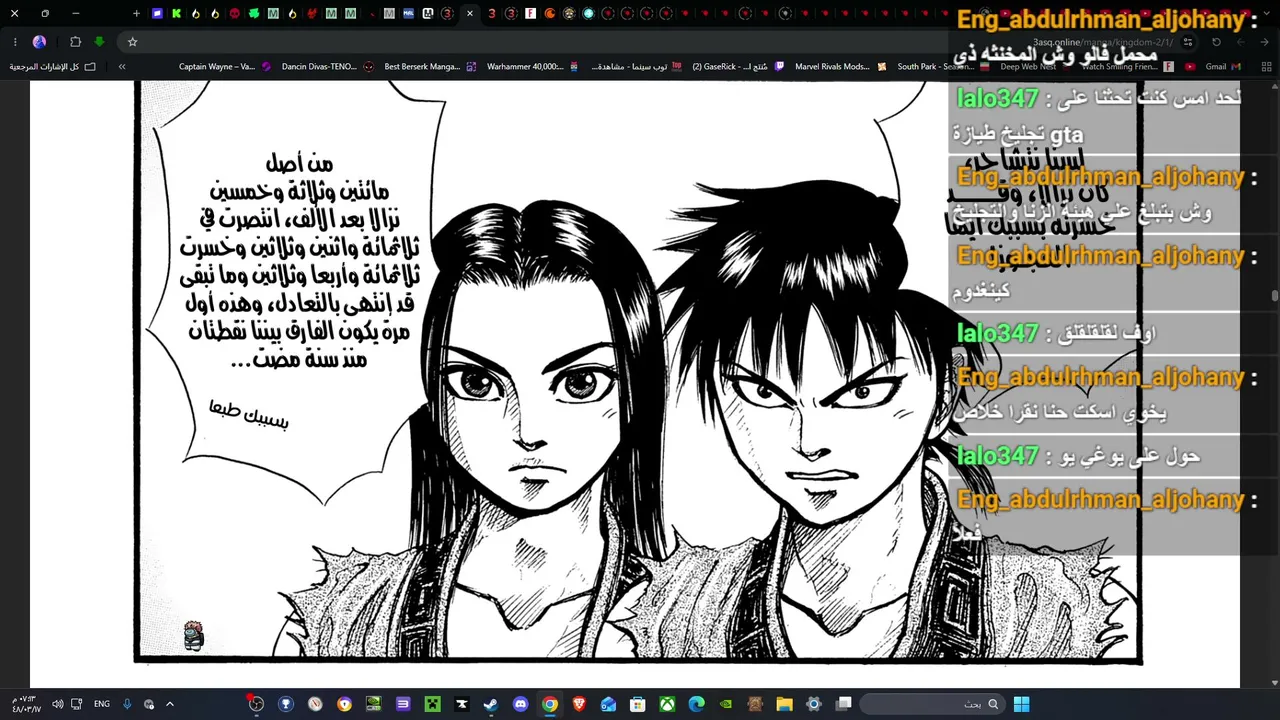This screenshot has width=1280, height=720.
Task: Open the Extensions puzzle-piece menu
Action: coord(75,42)
